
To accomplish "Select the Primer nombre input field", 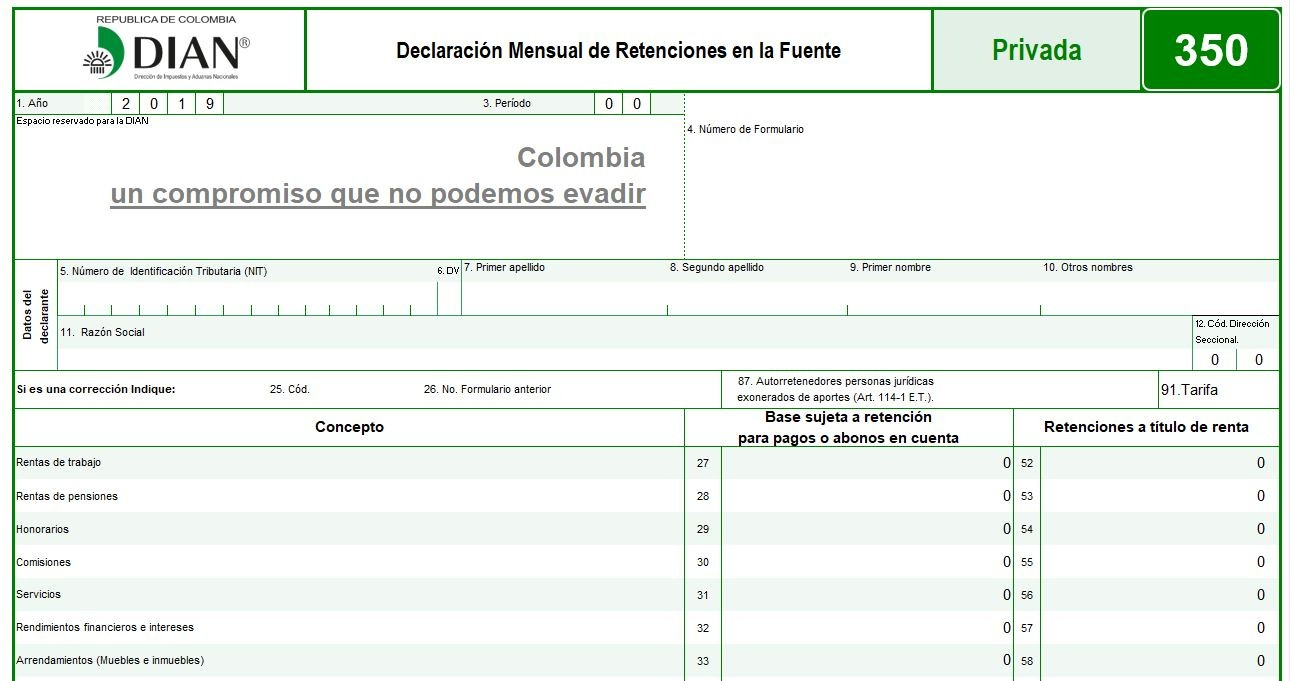I will click(x=942, y=299).
